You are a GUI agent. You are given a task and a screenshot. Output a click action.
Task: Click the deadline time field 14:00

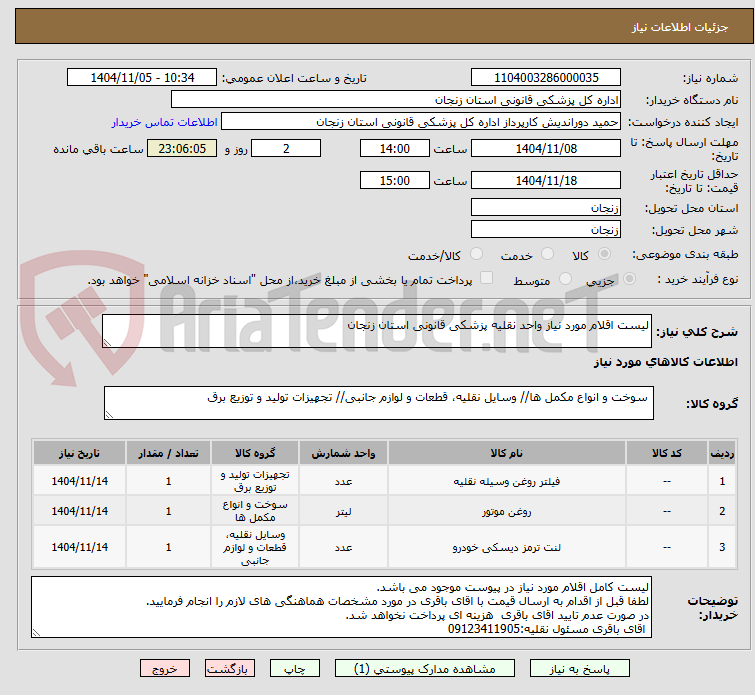point(395,148)
